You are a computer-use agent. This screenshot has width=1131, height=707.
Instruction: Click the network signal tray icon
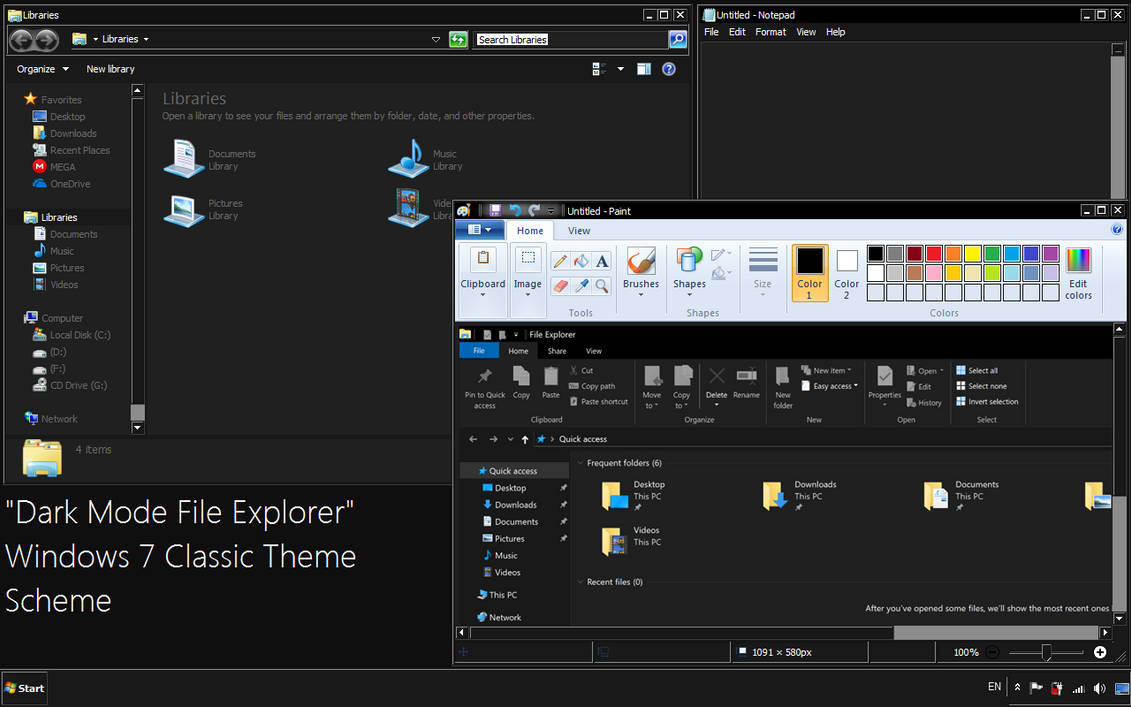[1078, 688]
